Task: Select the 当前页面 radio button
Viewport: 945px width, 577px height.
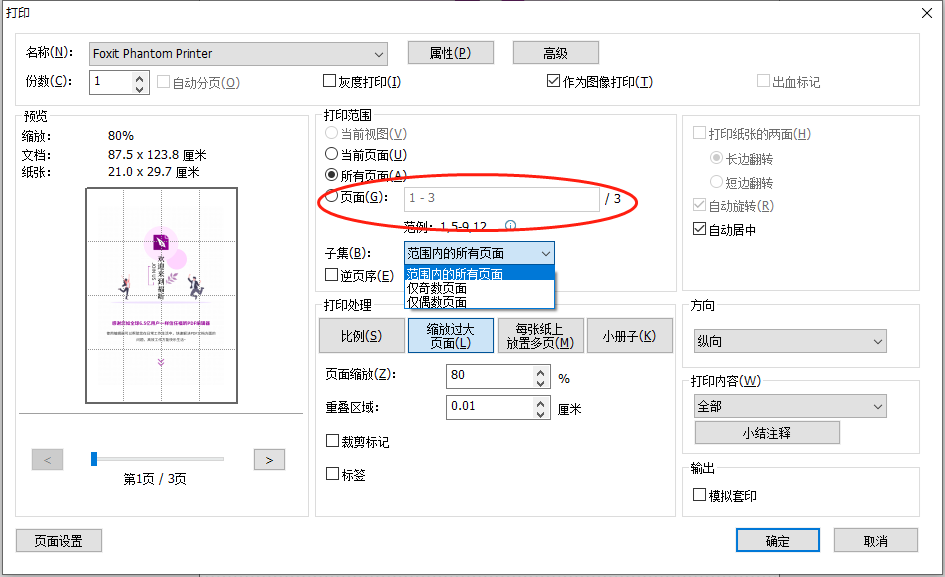Action: tap(331, 153)
